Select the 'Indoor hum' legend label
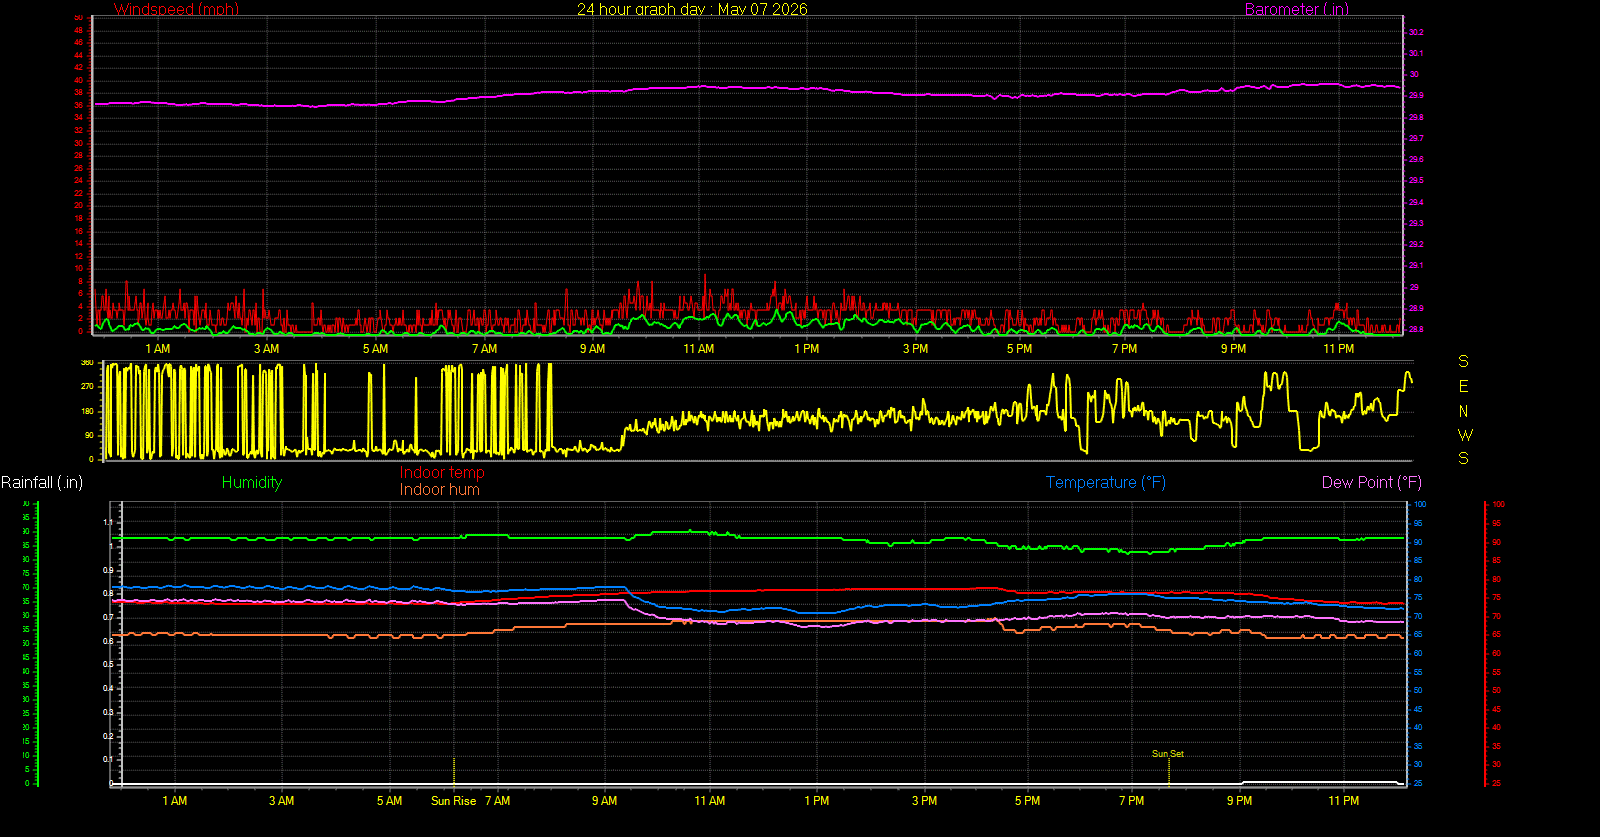 [x=440, y=489]
